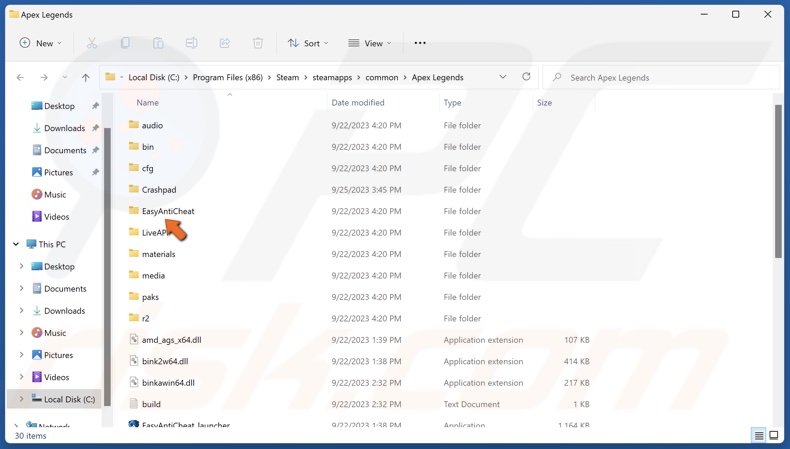The image size is (790, 449).
Task: Click steamapps breadcrumb segment
Action: 332,78
